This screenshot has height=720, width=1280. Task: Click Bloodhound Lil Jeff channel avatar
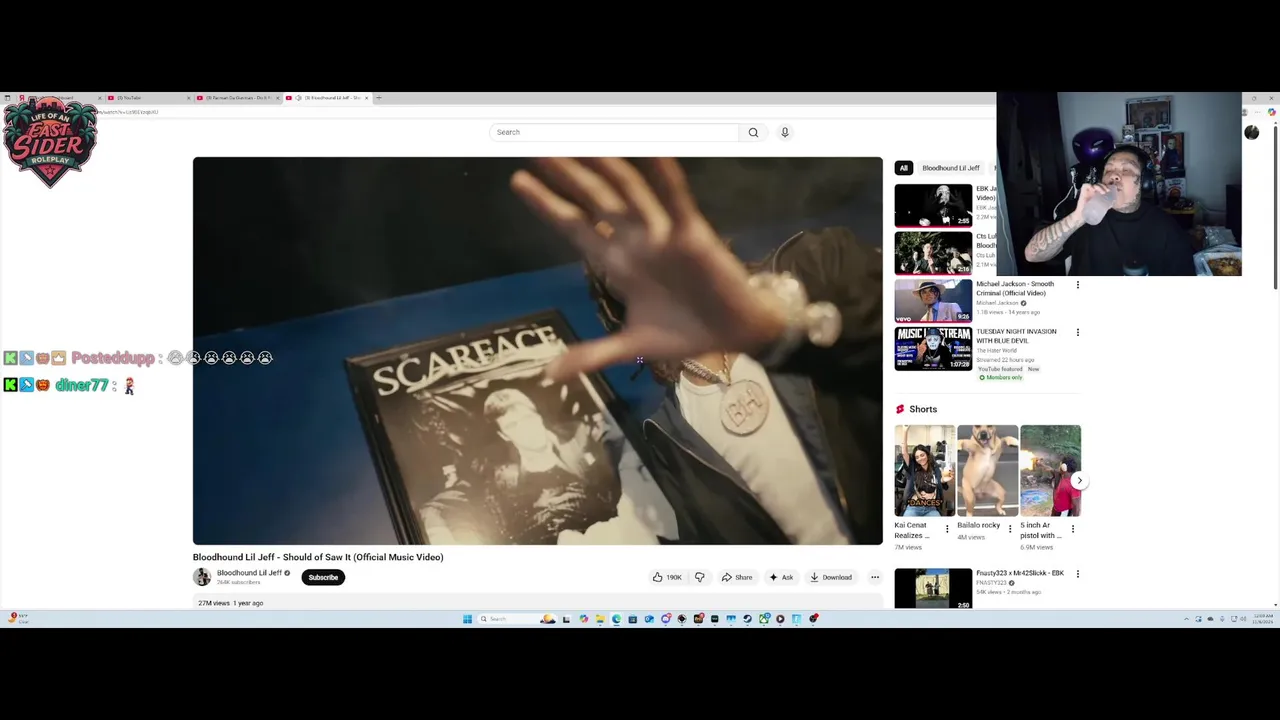[x=202, y=577]
